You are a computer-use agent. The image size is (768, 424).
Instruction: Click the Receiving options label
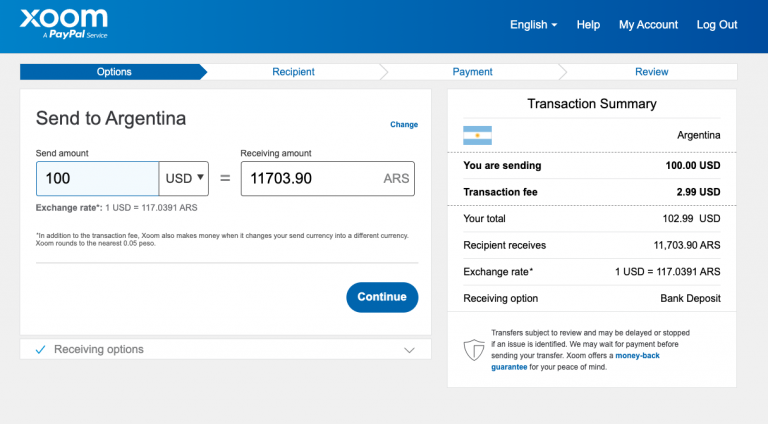point(98,349)
